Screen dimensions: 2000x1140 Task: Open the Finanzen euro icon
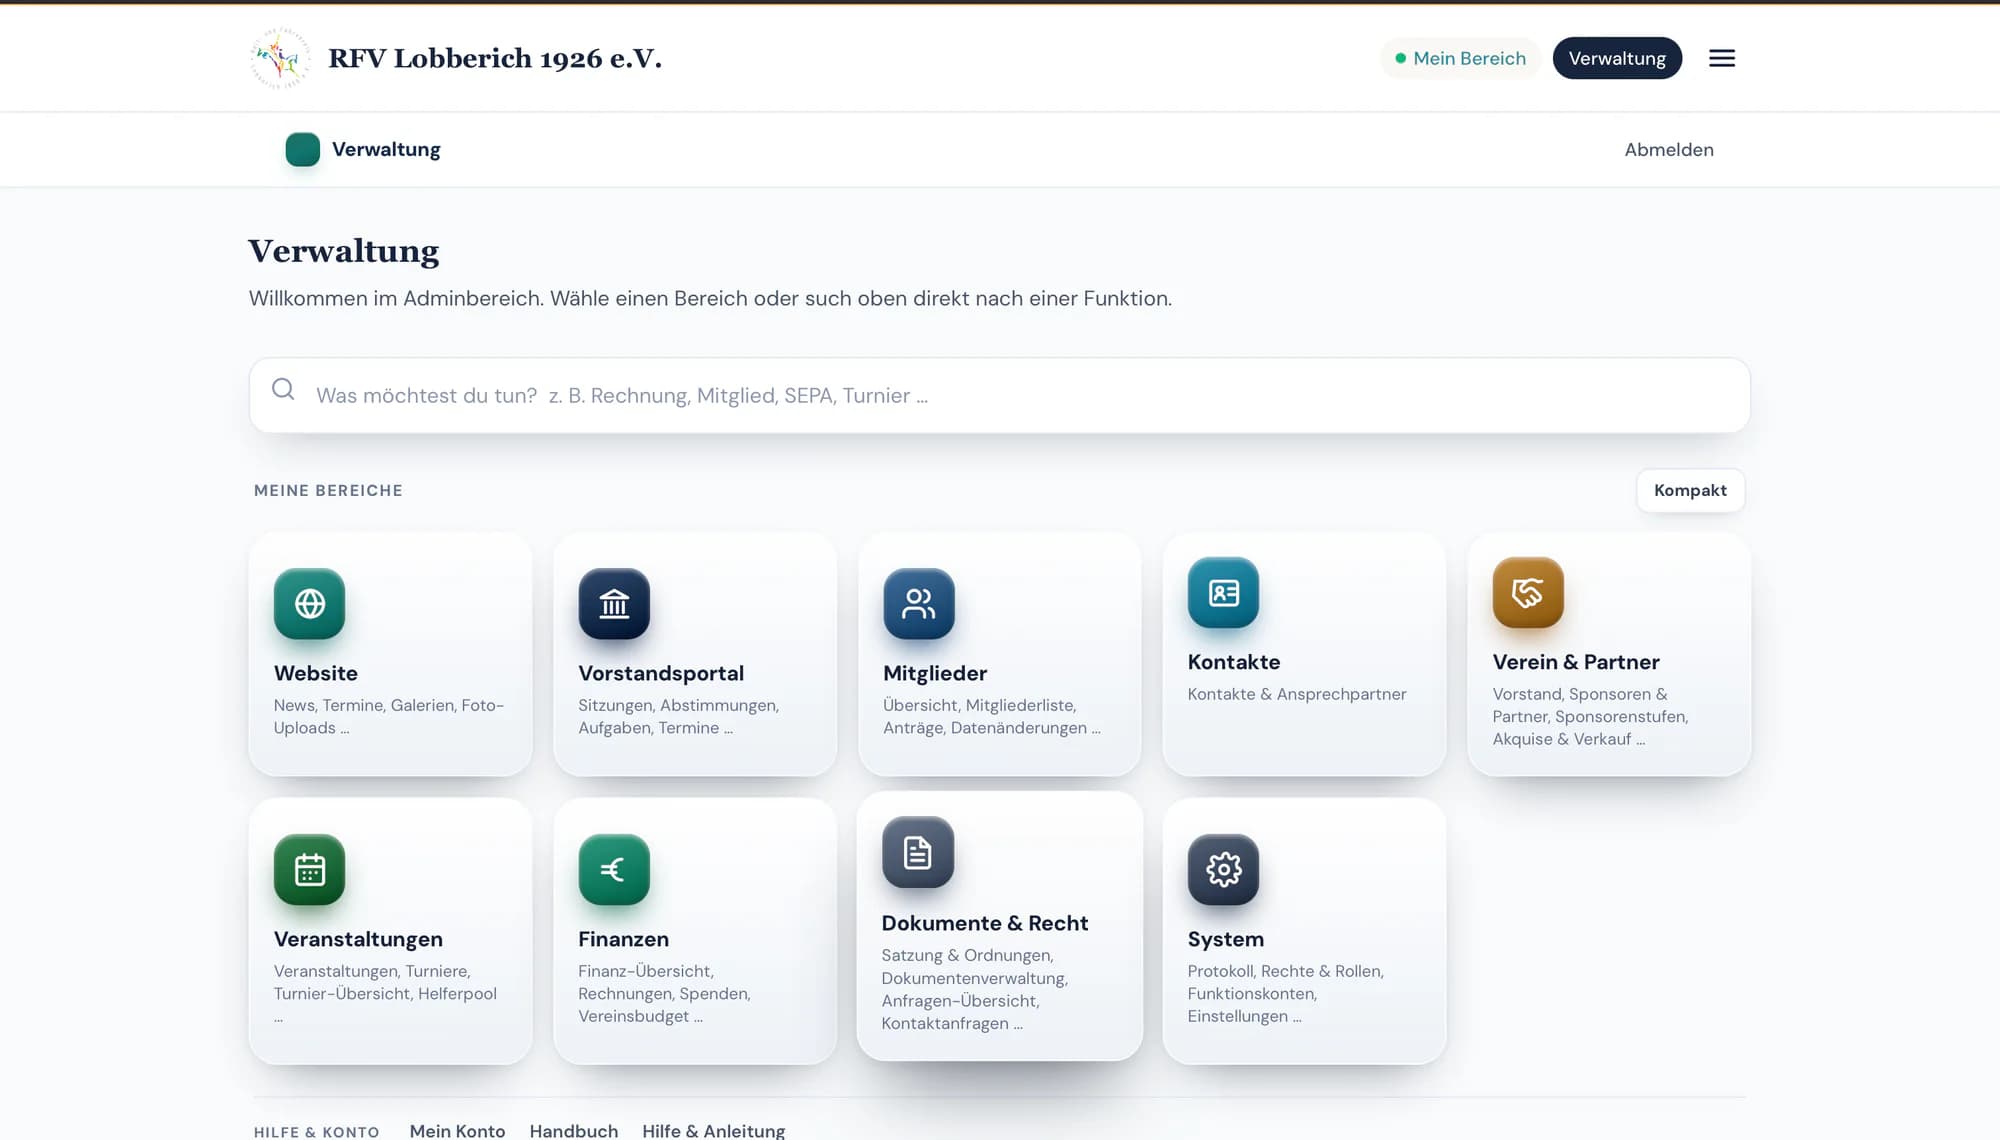[614, 870]
